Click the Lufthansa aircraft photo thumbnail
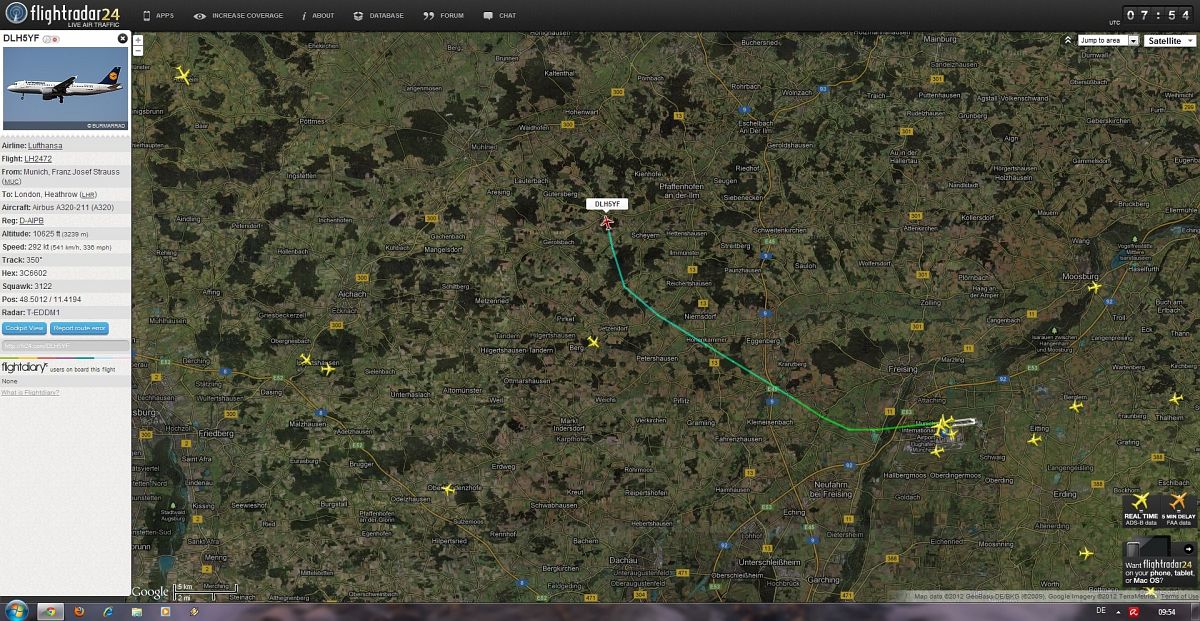This screenshot has height=621, width=1200. pos(65,88)
